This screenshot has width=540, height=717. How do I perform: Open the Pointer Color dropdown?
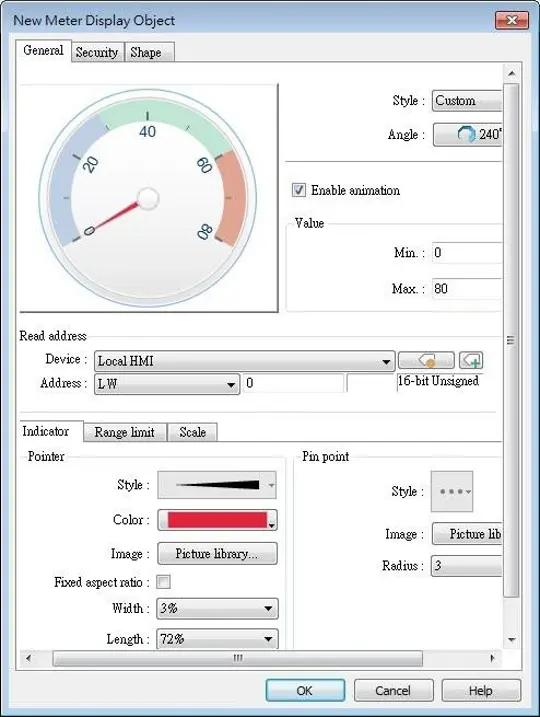pos(217,520)
